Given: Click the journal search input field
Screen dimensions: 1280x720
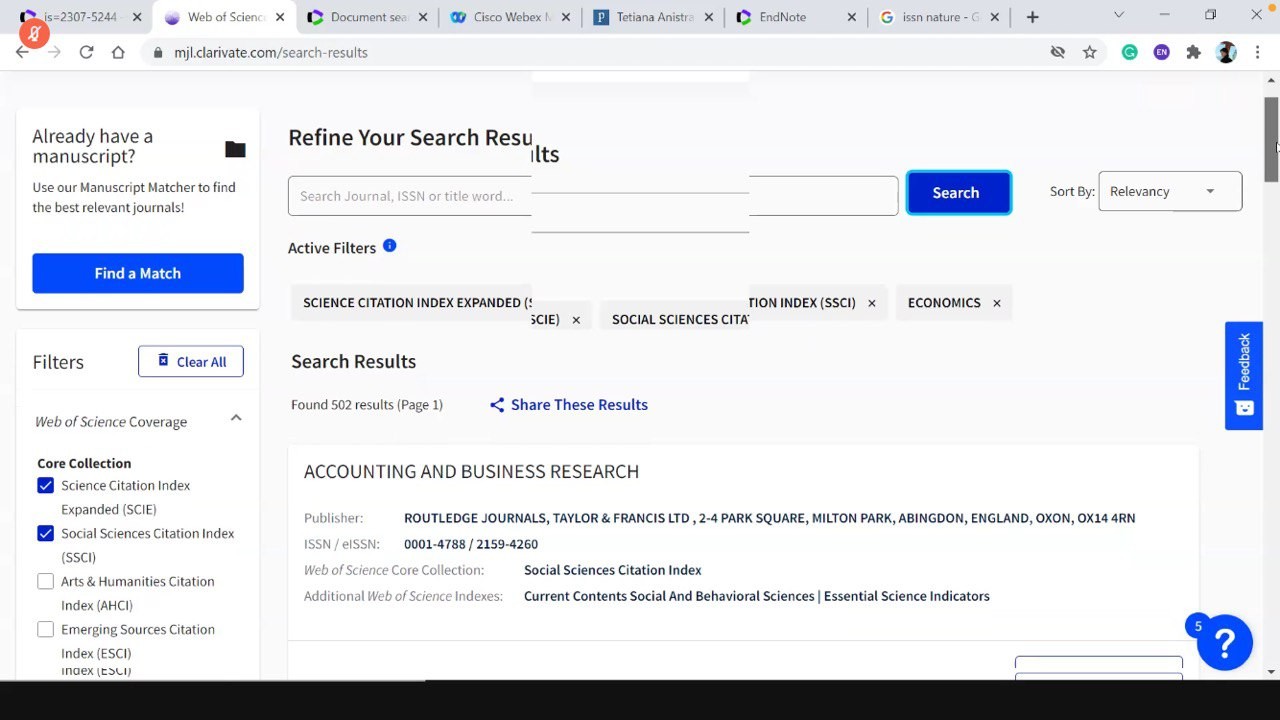Looking at the screenshot, I should pyautogui.click(x=593, y=196).
